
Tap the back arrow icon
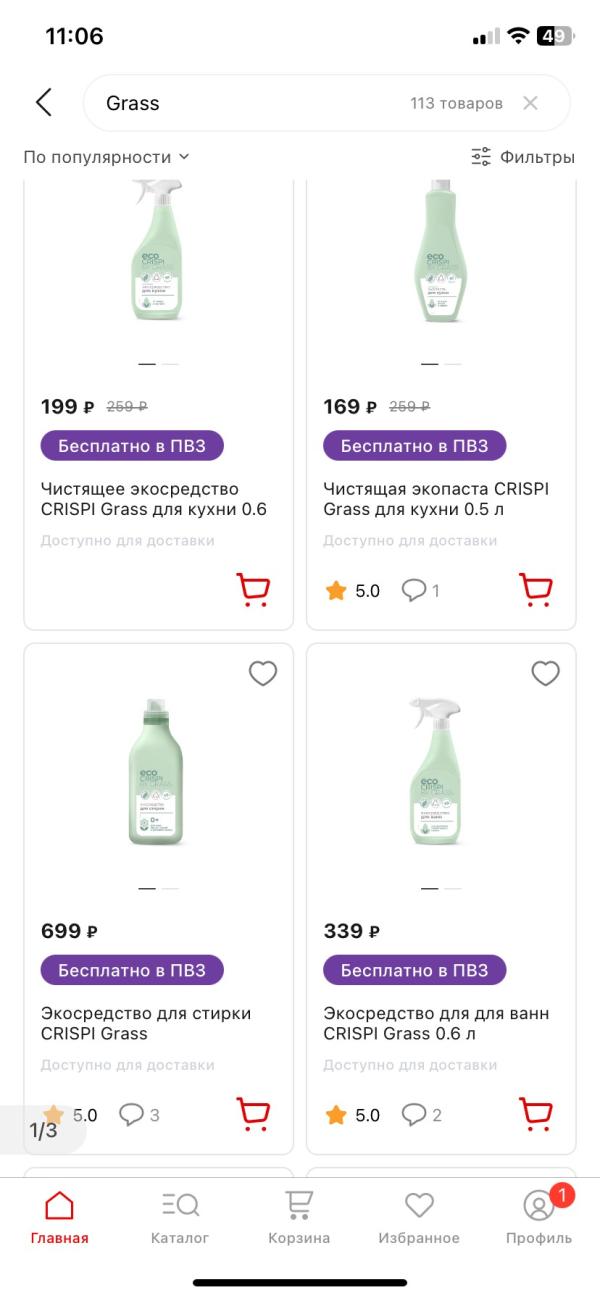(43, 102)
